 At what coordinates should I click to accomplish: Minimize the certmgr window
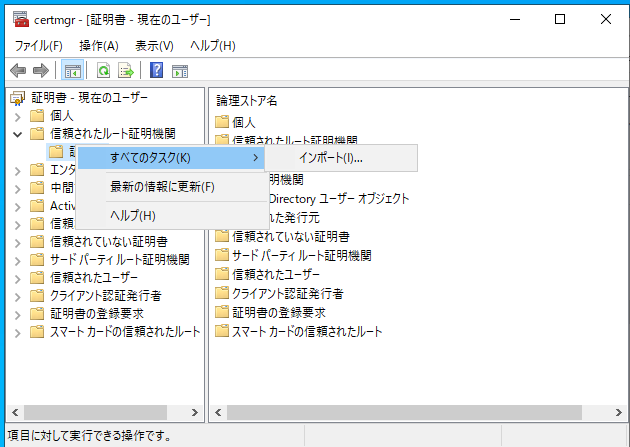click(x=515, y=19)
